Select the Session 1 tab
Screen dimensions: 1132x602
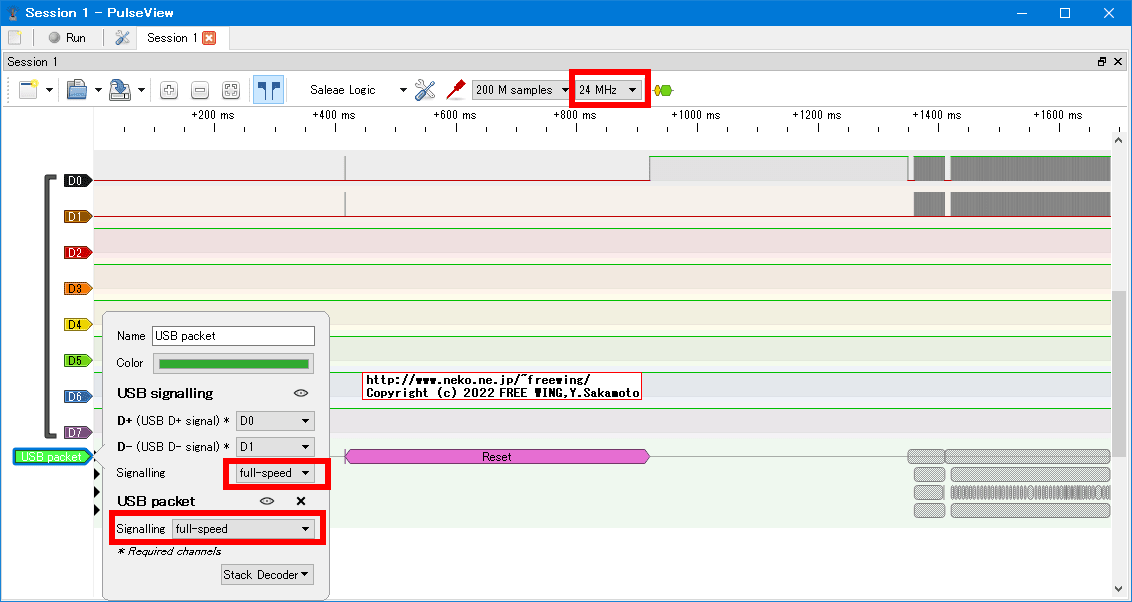point(172,38)
